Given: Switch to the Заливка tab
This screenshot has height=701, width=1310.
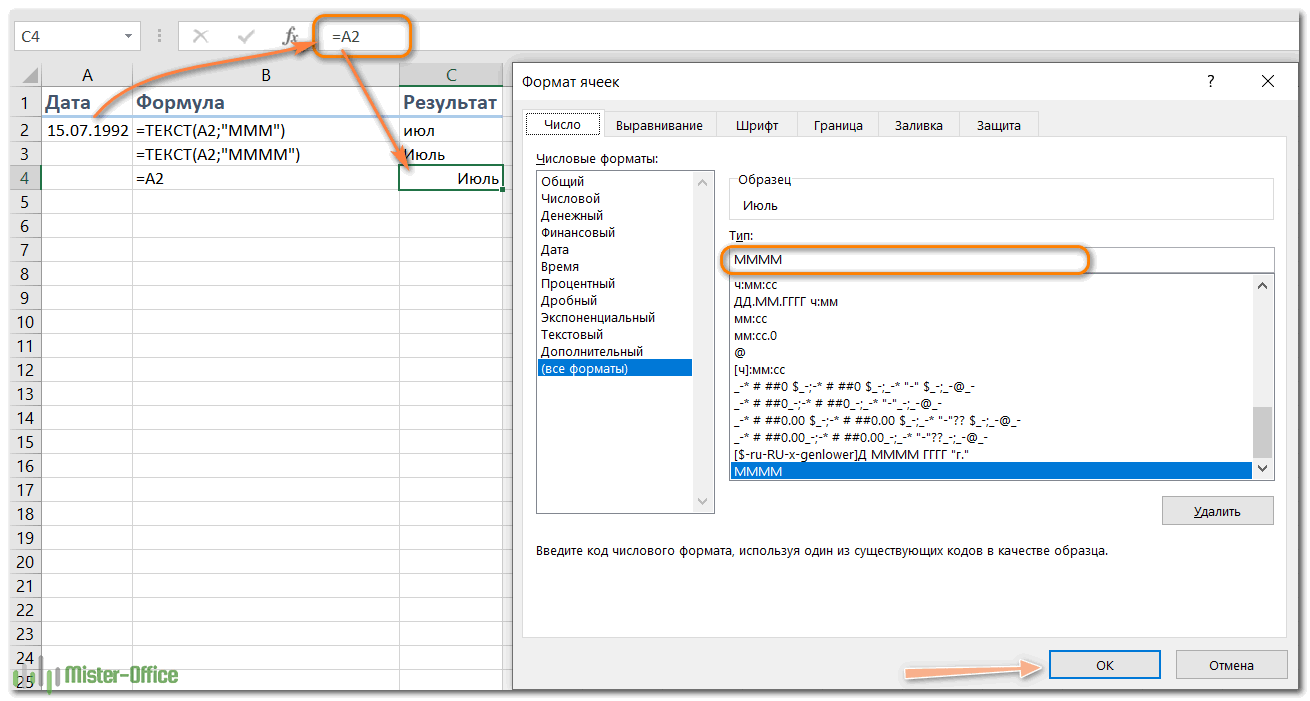Looking at the screenshot, I should coord(919,125).
